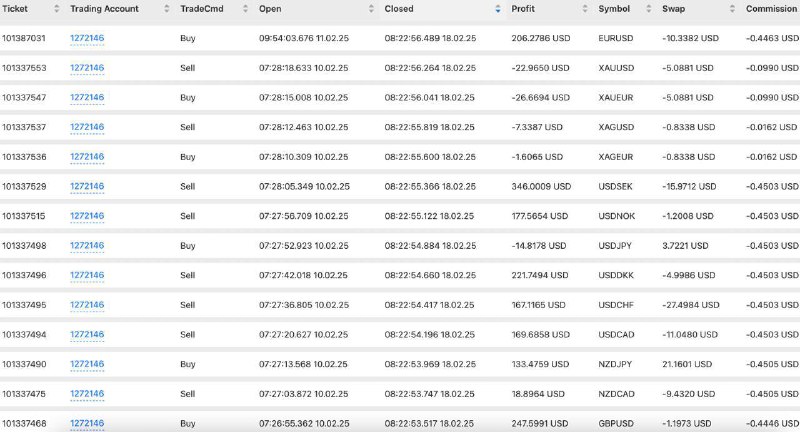Click open time 07:27:13.568 10.02.25
This screenshot has width=800, height=432.
[x=303, y=364]
